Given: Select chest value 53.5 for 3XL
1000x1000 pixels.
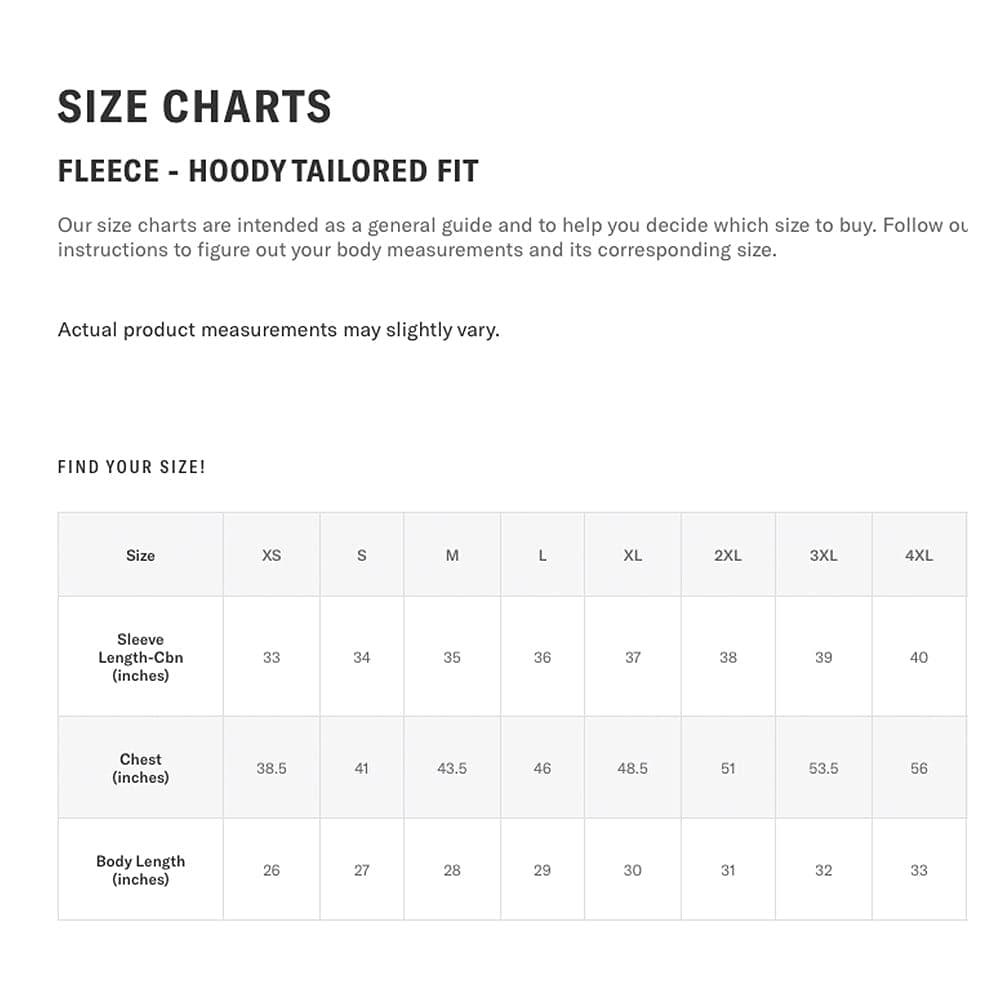Looking at the screenshot, I should [x=823, y=768].
